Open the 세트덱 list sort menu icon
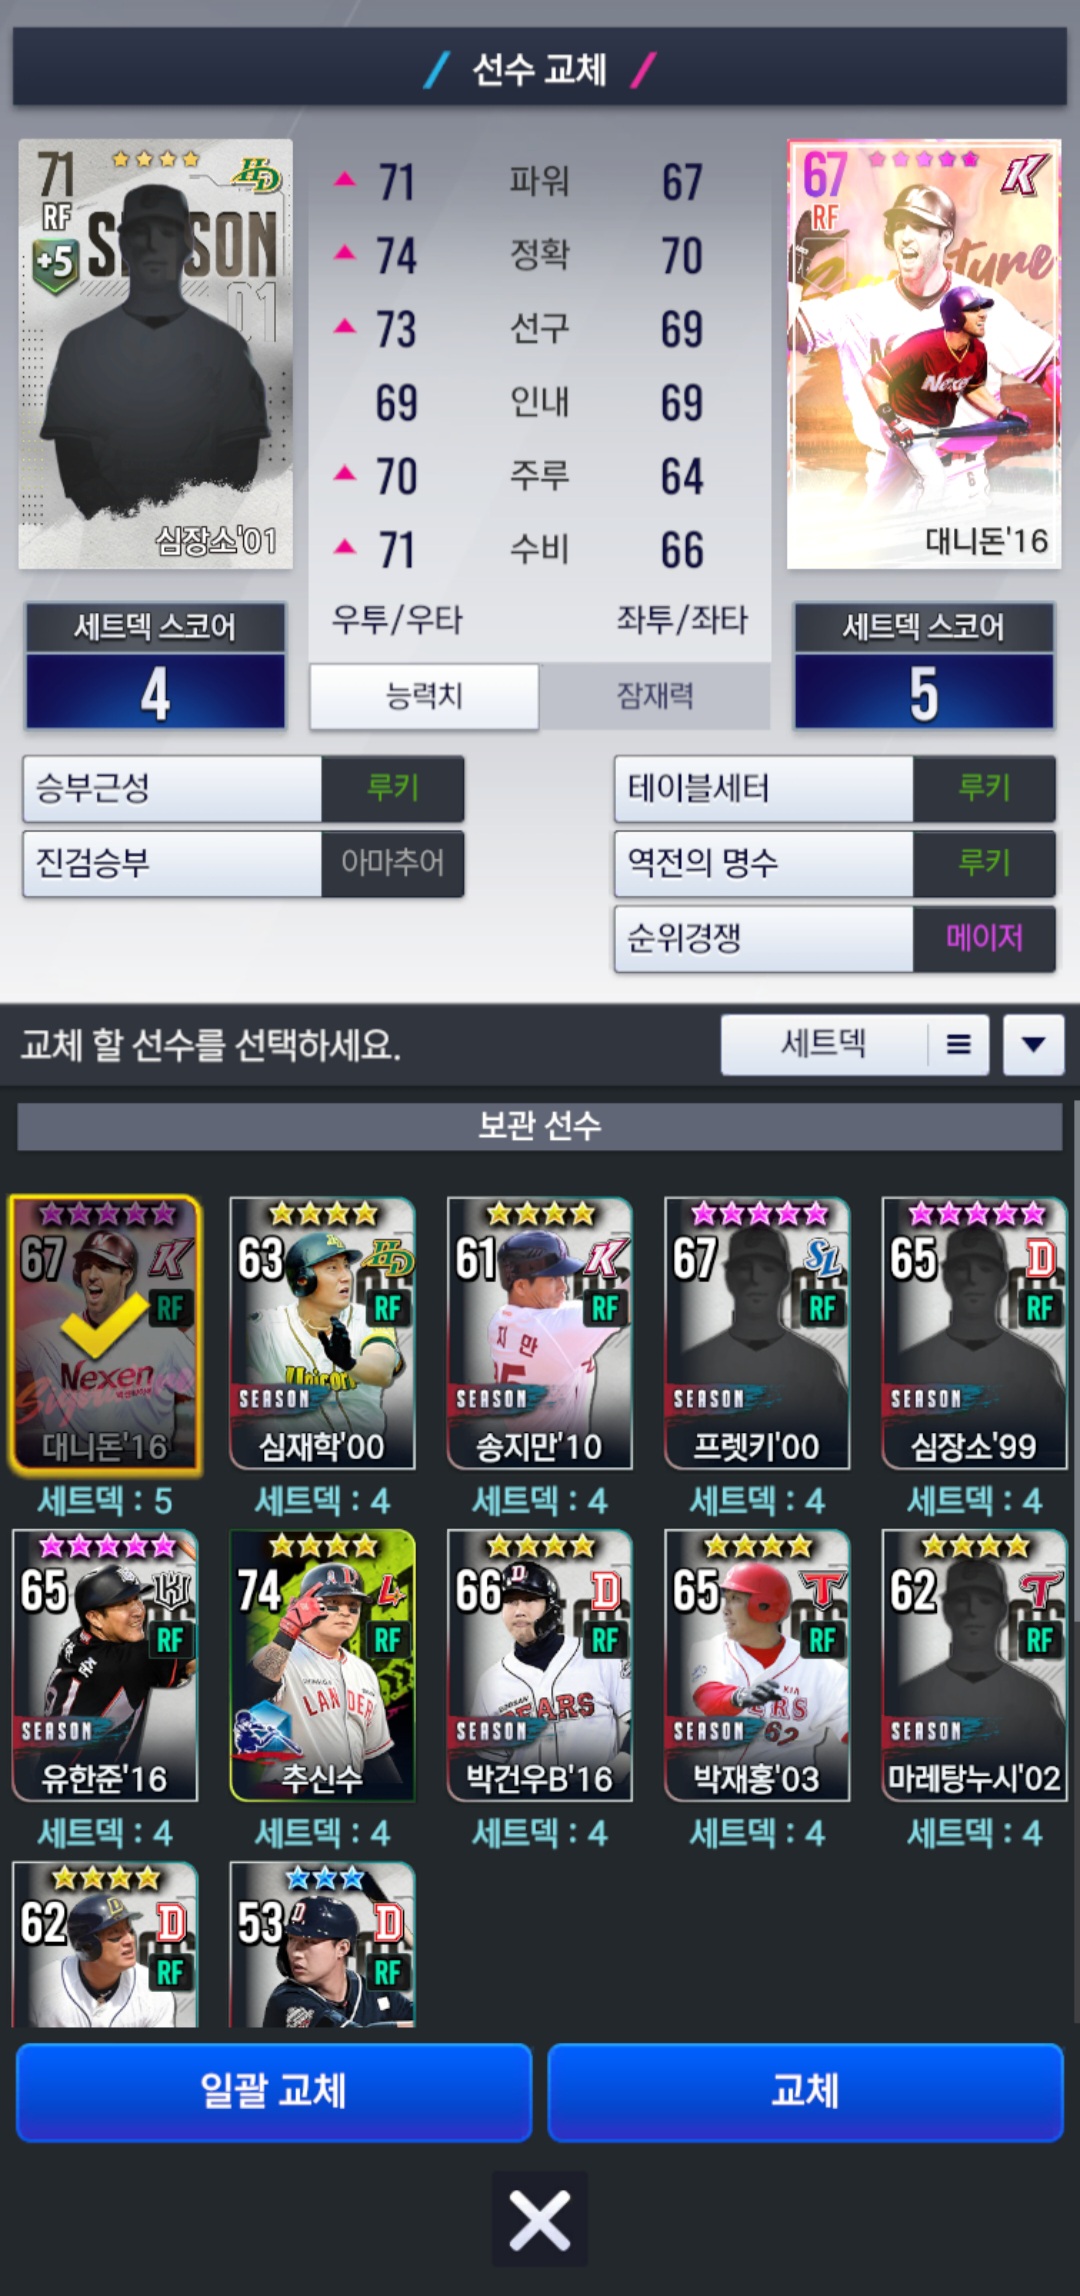This screenshot has width=1080, height=2296. coord(958,1045)
